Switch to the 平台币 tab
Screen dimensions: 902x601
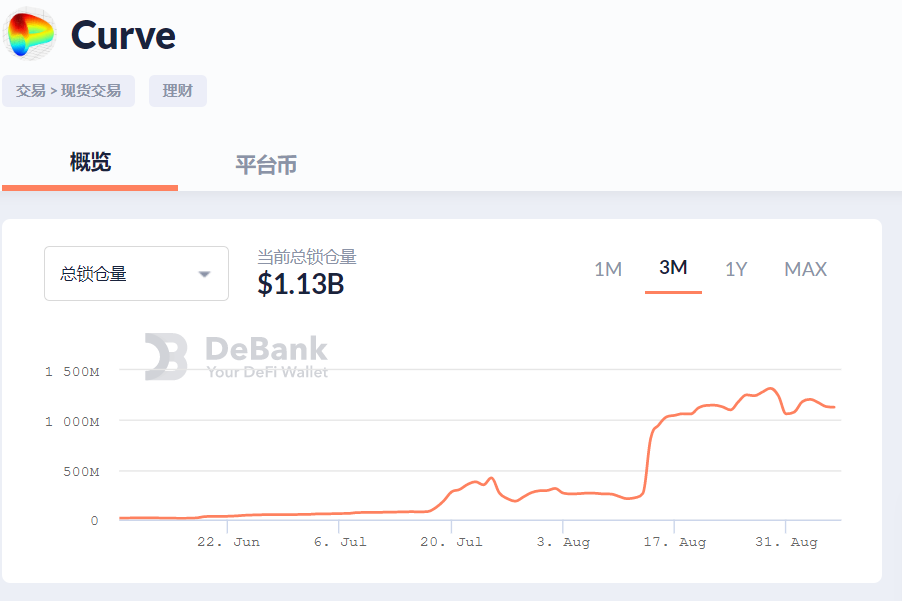pos(266,165)
